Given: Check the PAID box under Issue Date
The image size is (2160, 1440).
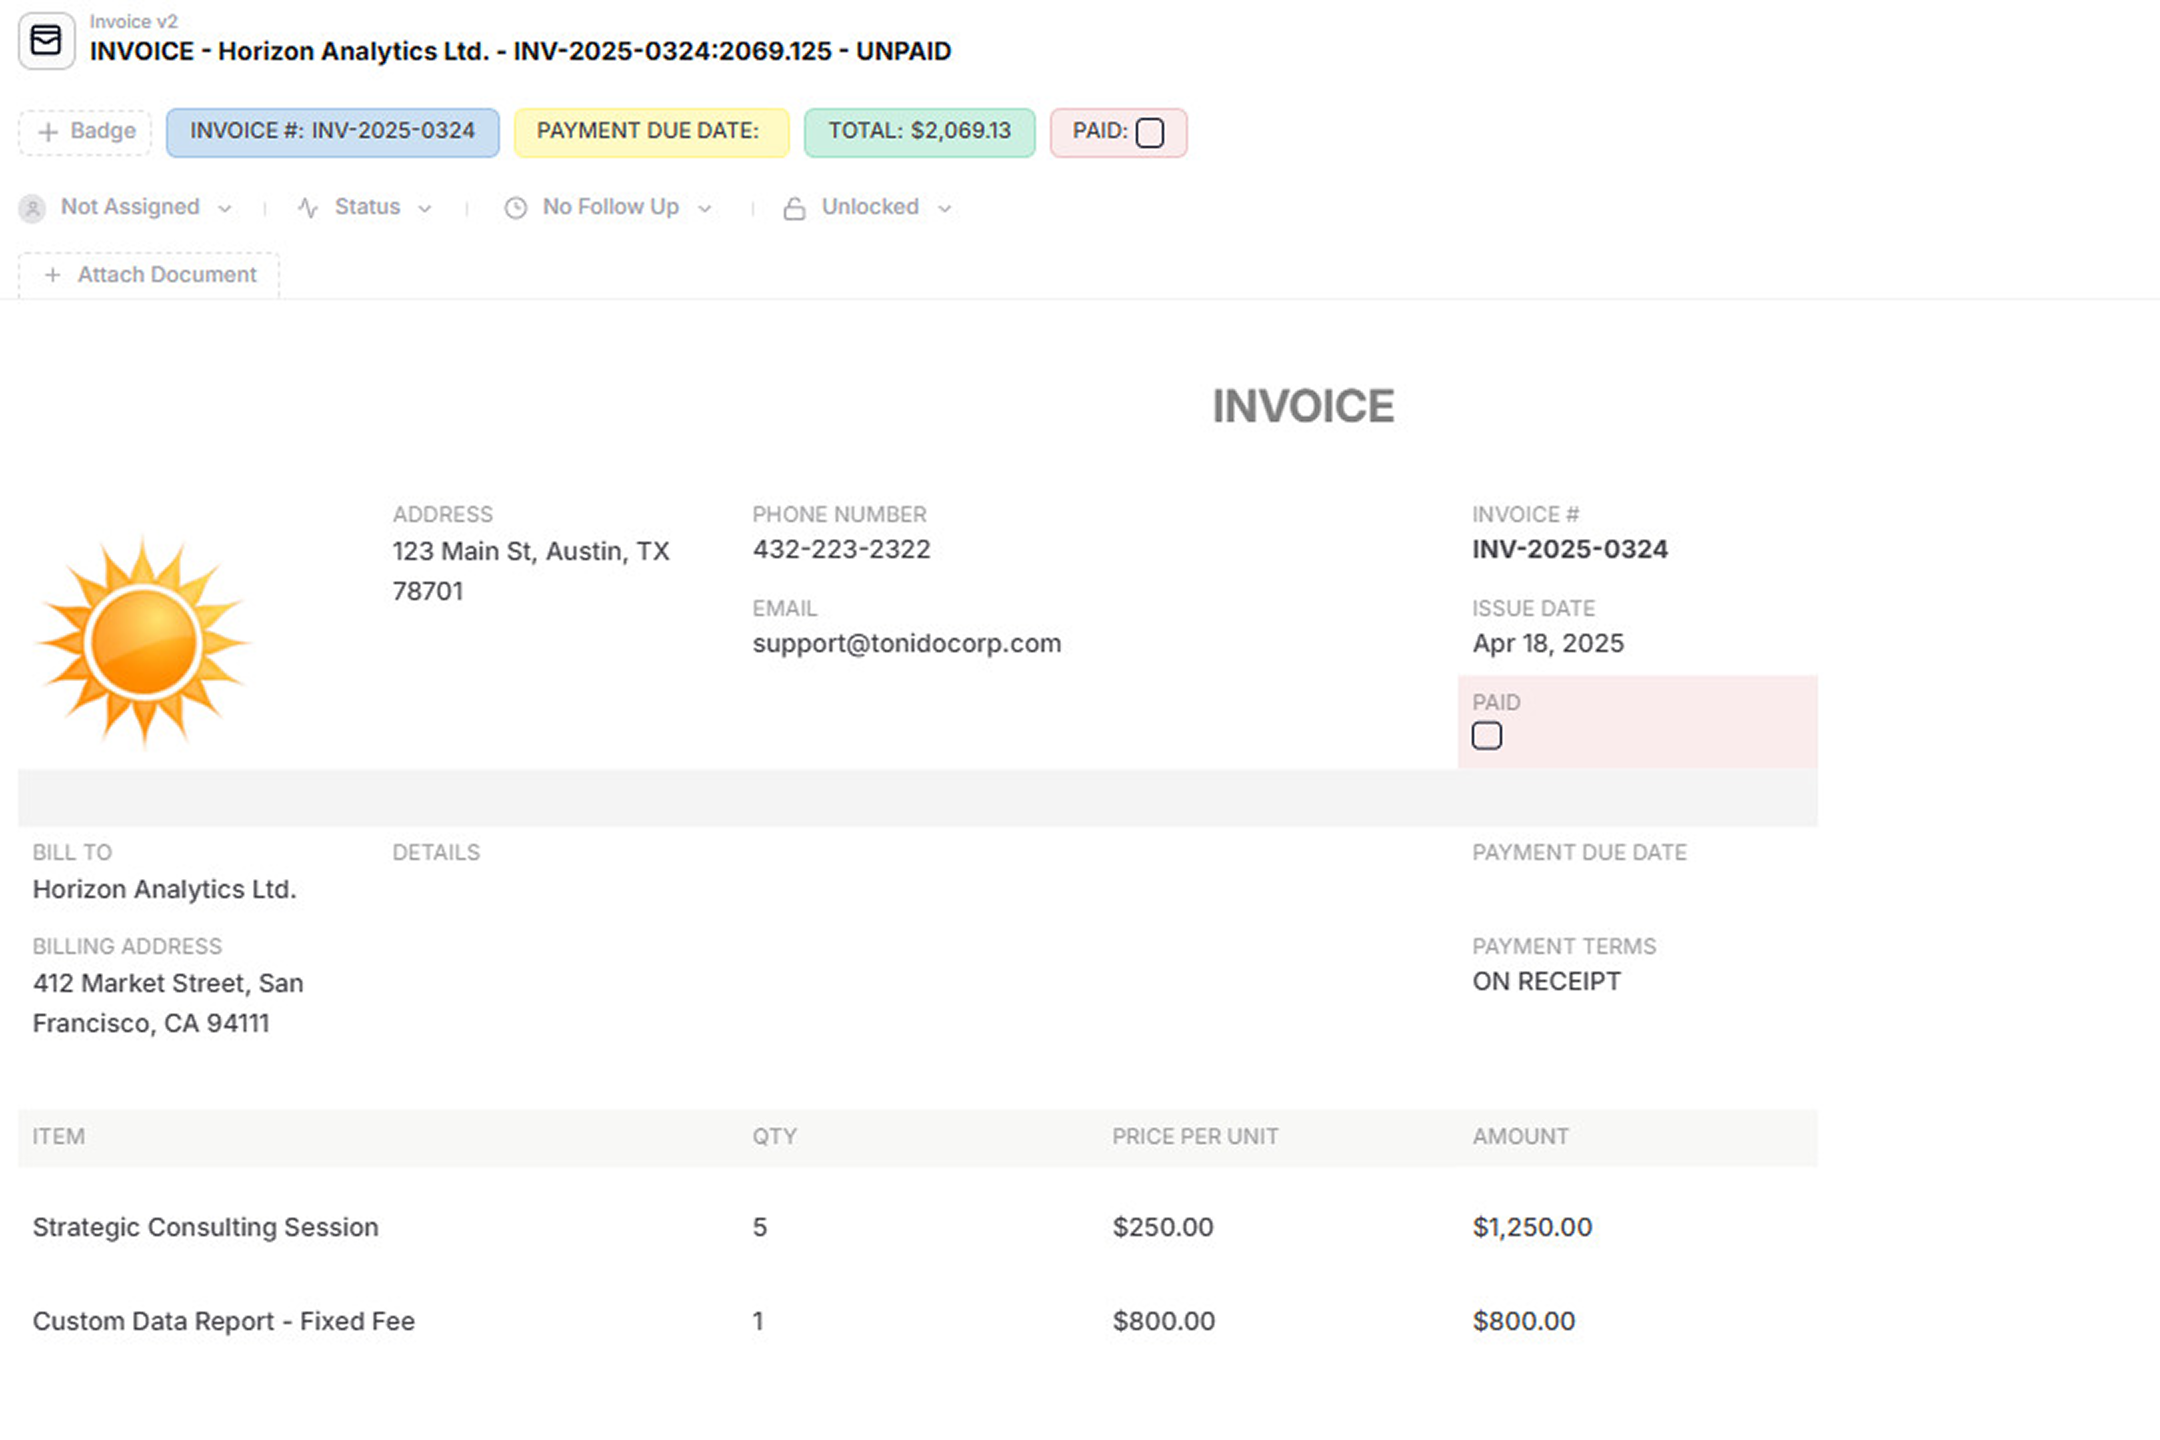Looking at the screenshot, I should coord(1486,736).
